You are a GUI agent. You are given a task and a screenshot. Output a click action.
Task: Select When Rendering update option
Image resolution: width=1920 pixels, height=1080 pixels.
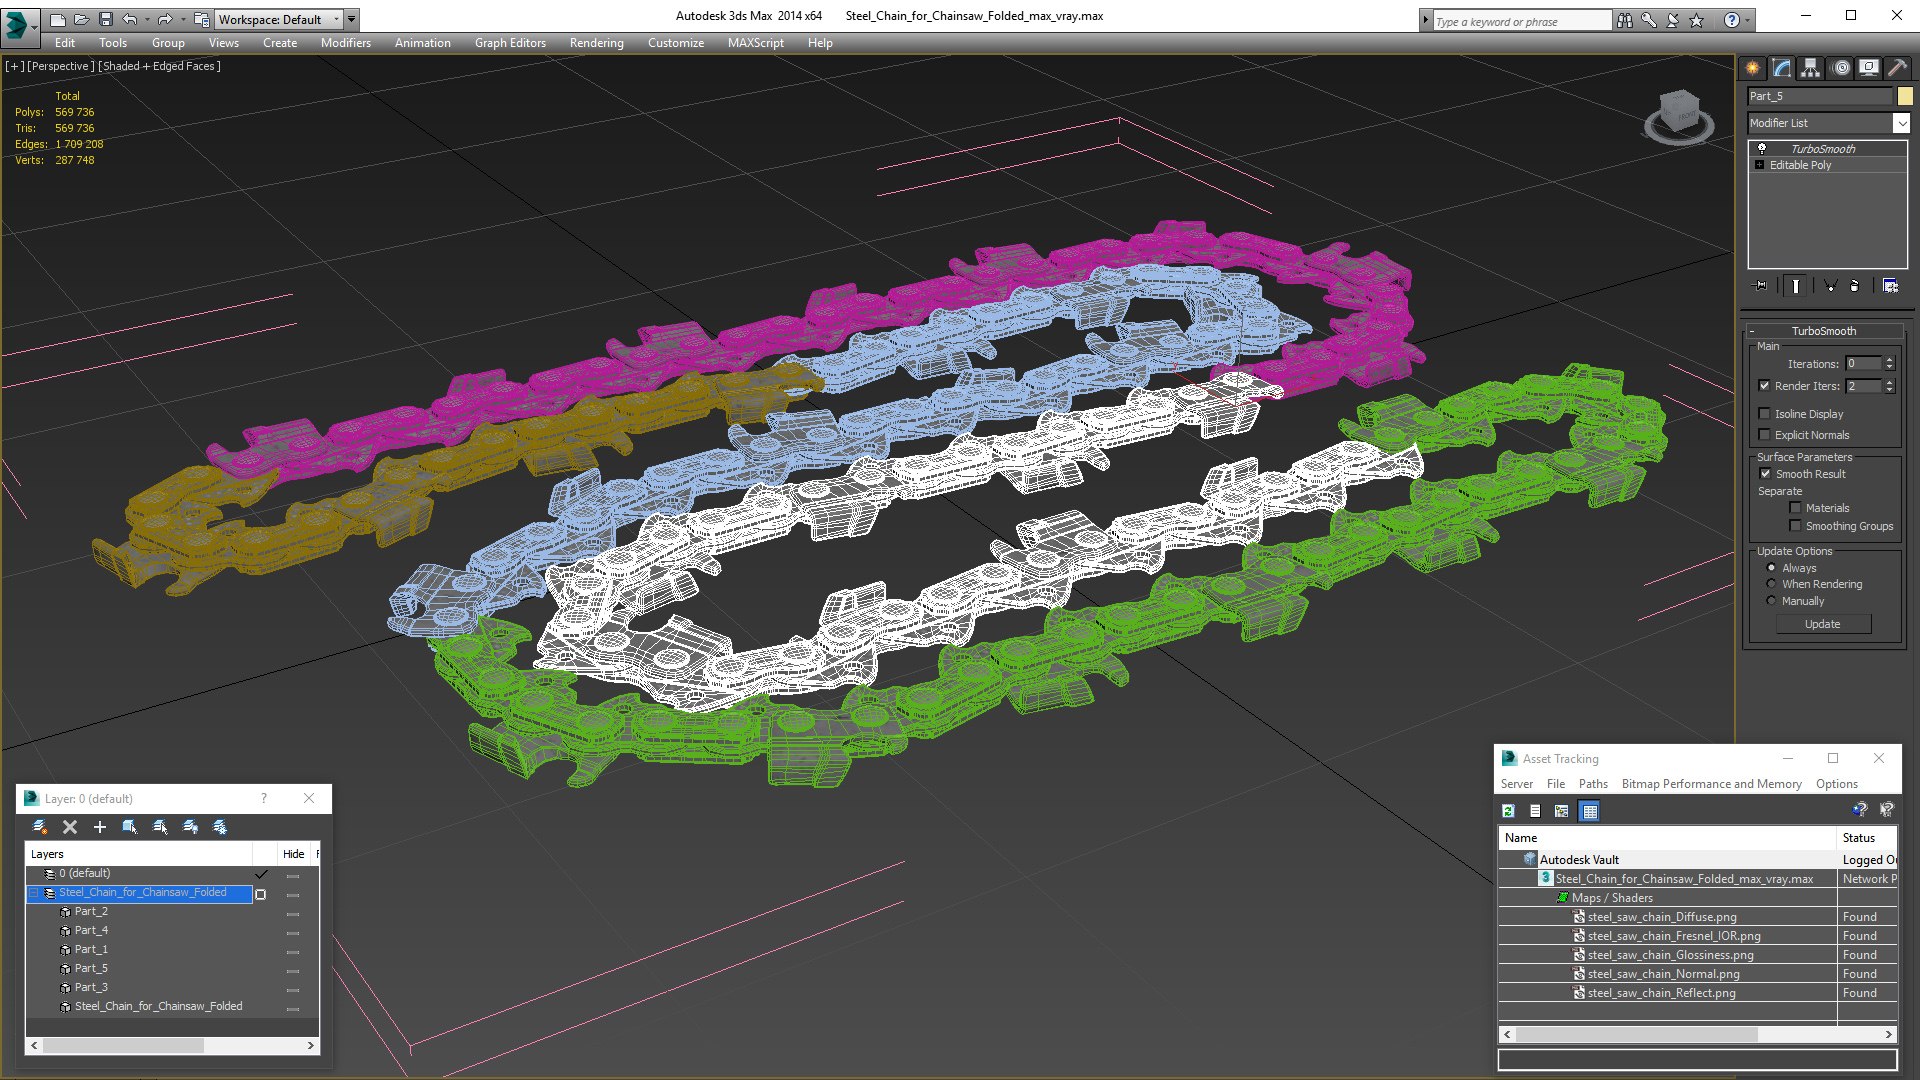1771,584
